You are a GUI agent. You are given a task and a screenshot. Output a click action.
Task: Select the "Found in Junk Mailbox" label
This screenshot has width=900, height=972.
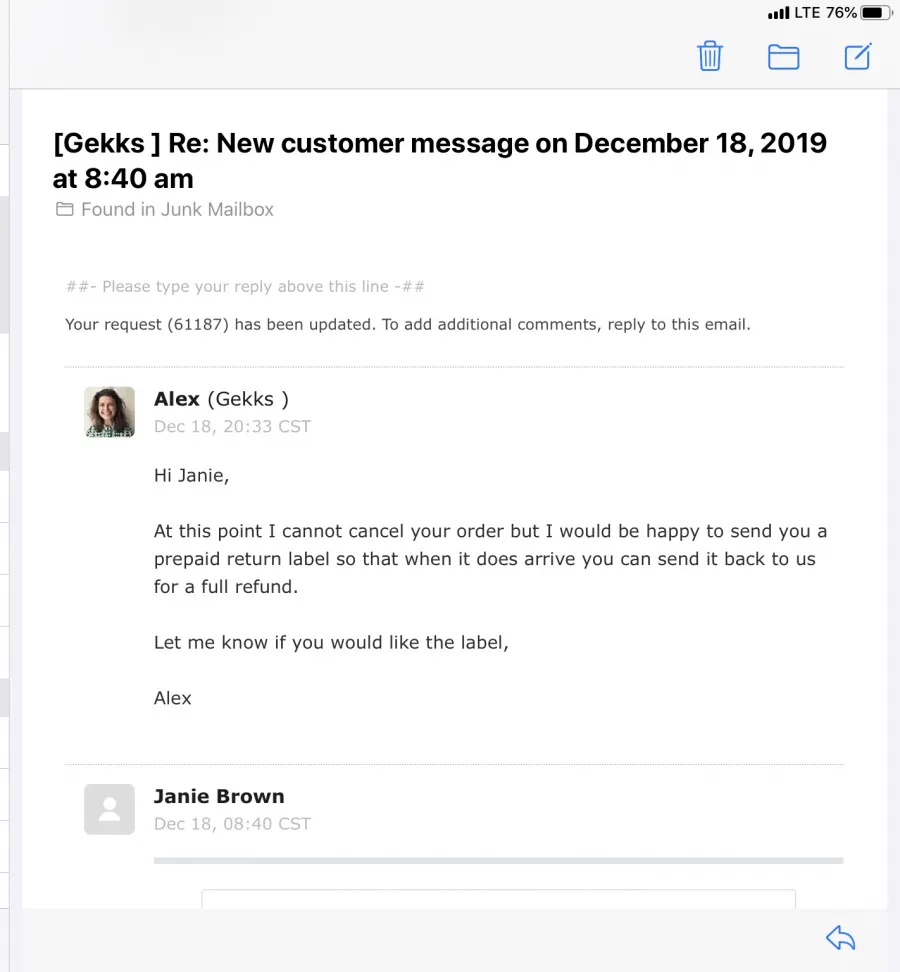pos(177,210)
